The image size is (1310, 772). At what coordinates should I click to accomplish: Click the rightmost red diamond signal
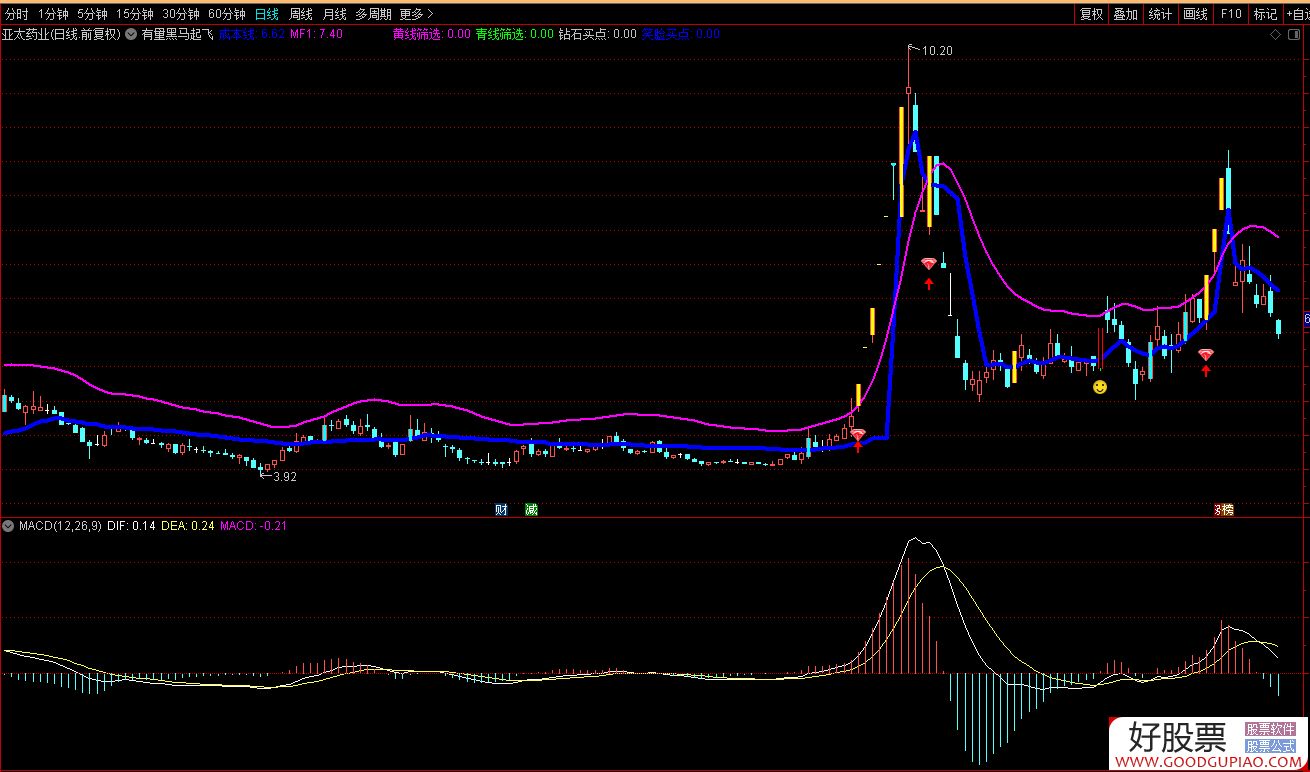click(1206, 354)
